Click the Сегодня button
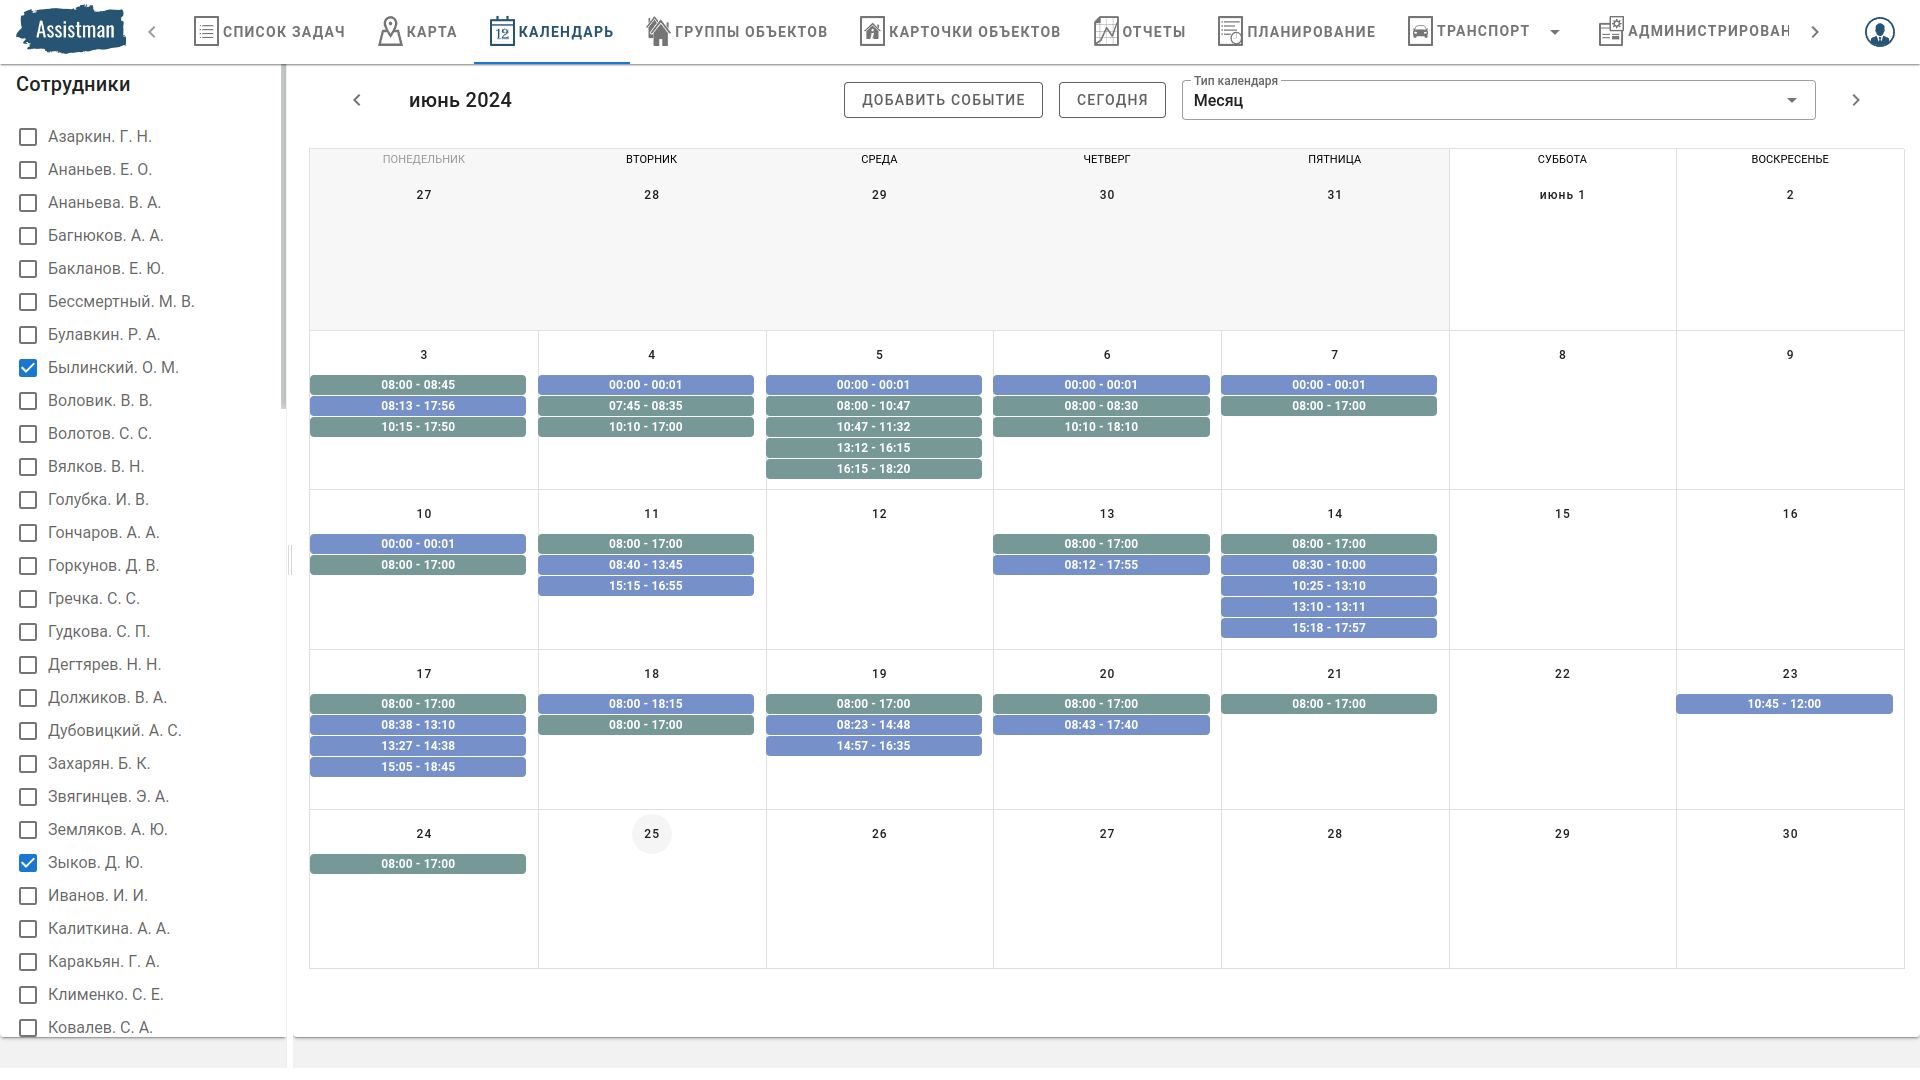 (1112, 100)
